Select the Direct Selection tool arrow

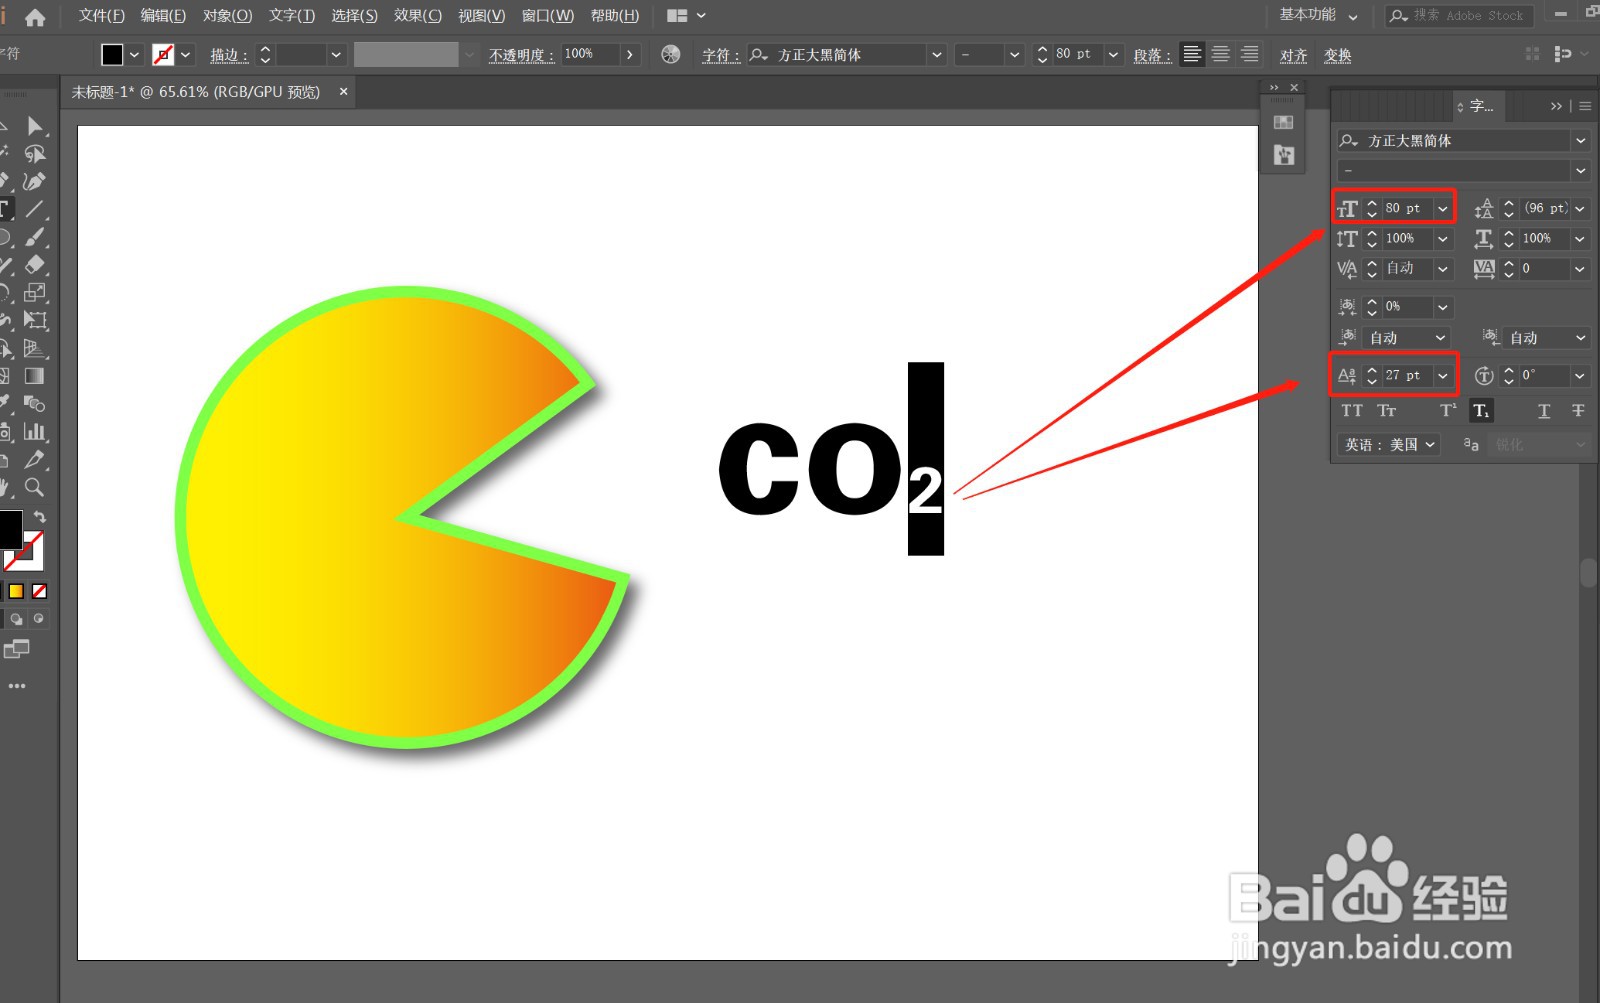pos(35,126)
